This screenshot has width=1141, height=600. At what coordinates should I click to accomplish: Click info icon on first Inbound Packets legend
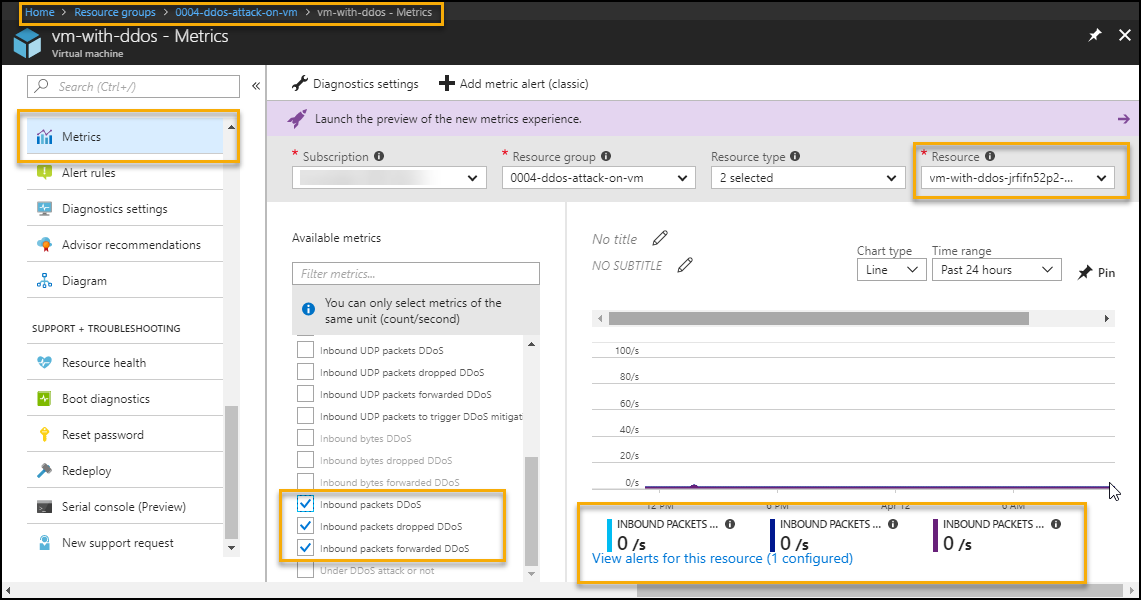[x=730, y=524]
